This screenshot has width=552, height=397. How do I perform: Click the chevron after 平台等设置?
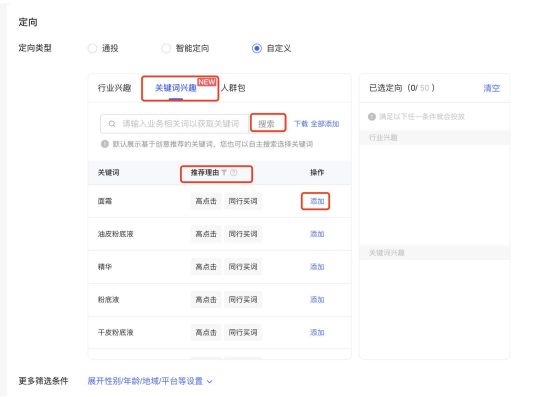click(209, 382)
